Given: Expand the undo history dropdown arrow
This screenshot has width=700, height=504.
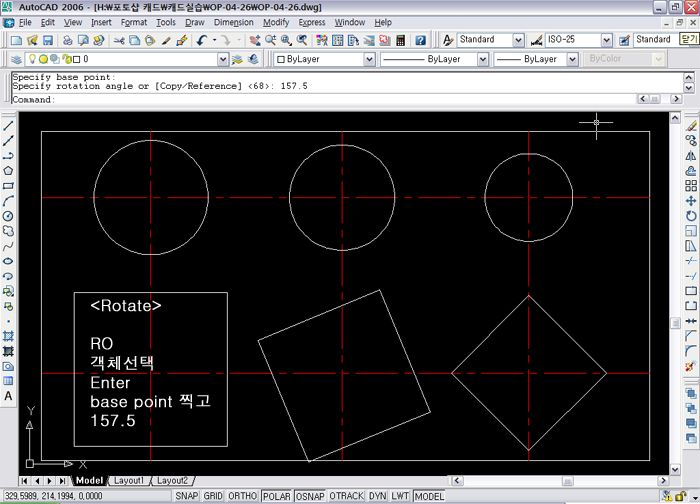Looking at the screenshot, I should click(215, 40).
